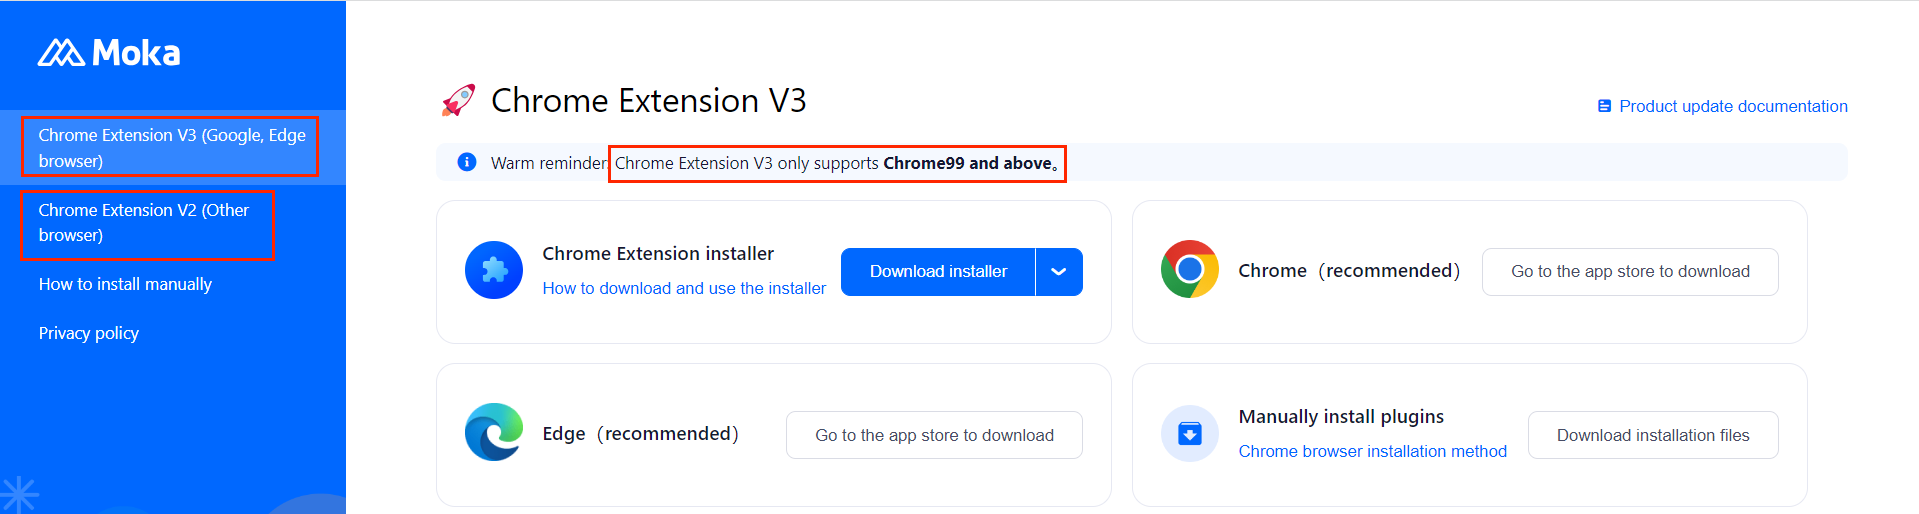The image size is (1919, 514).
Task: Select Chrome Extension V3 sidebar item
Action: pos(171,147)
